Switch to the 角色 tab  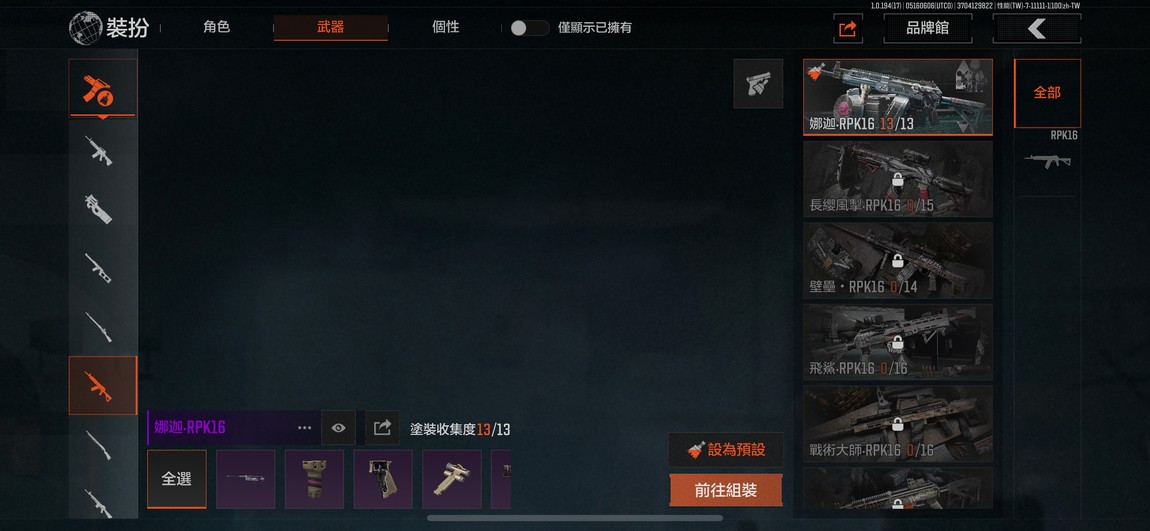(x=216, y=27)
